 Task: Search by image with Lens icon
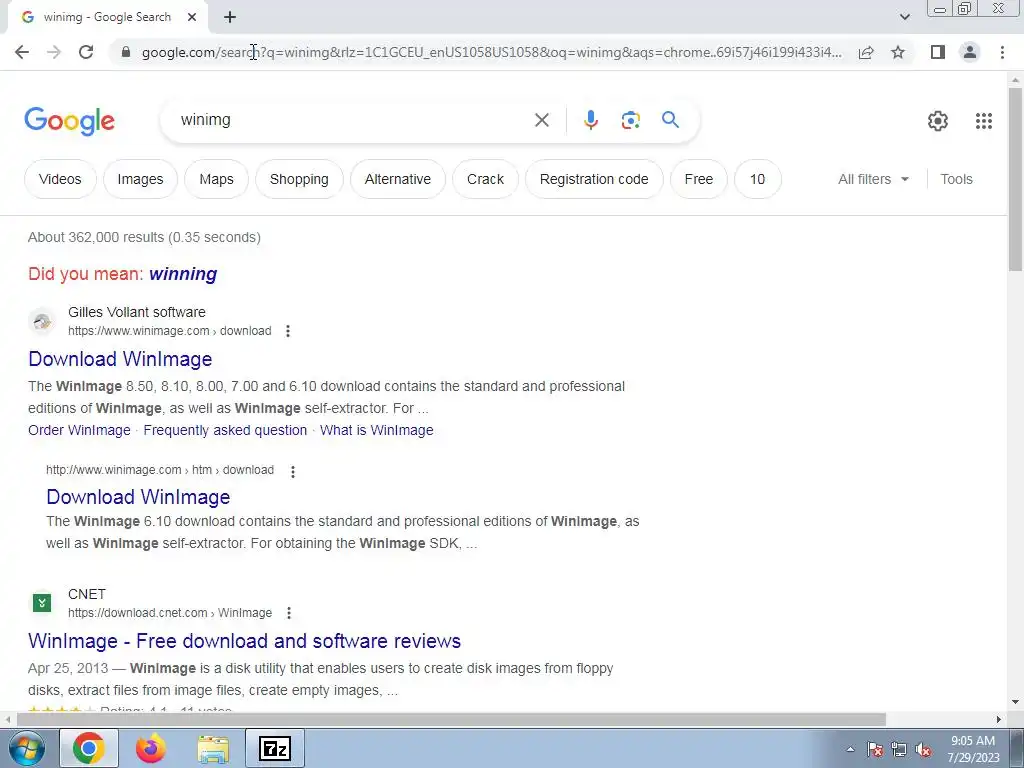coord(630,120)
